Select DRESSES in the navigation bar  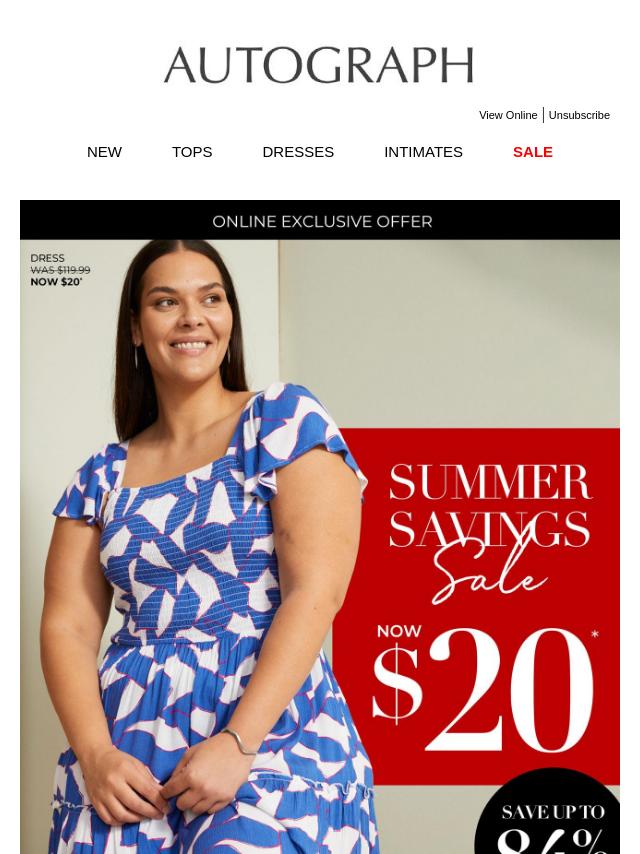(x=298, y=152)
